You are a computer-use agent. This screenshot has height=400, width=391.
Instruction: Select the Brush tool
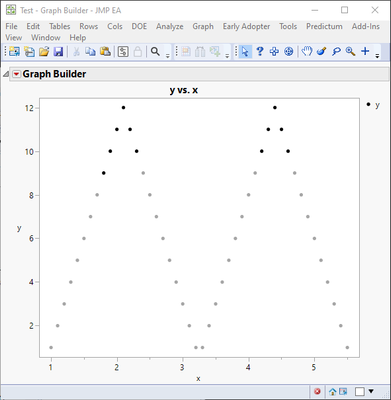coord(321,52)
